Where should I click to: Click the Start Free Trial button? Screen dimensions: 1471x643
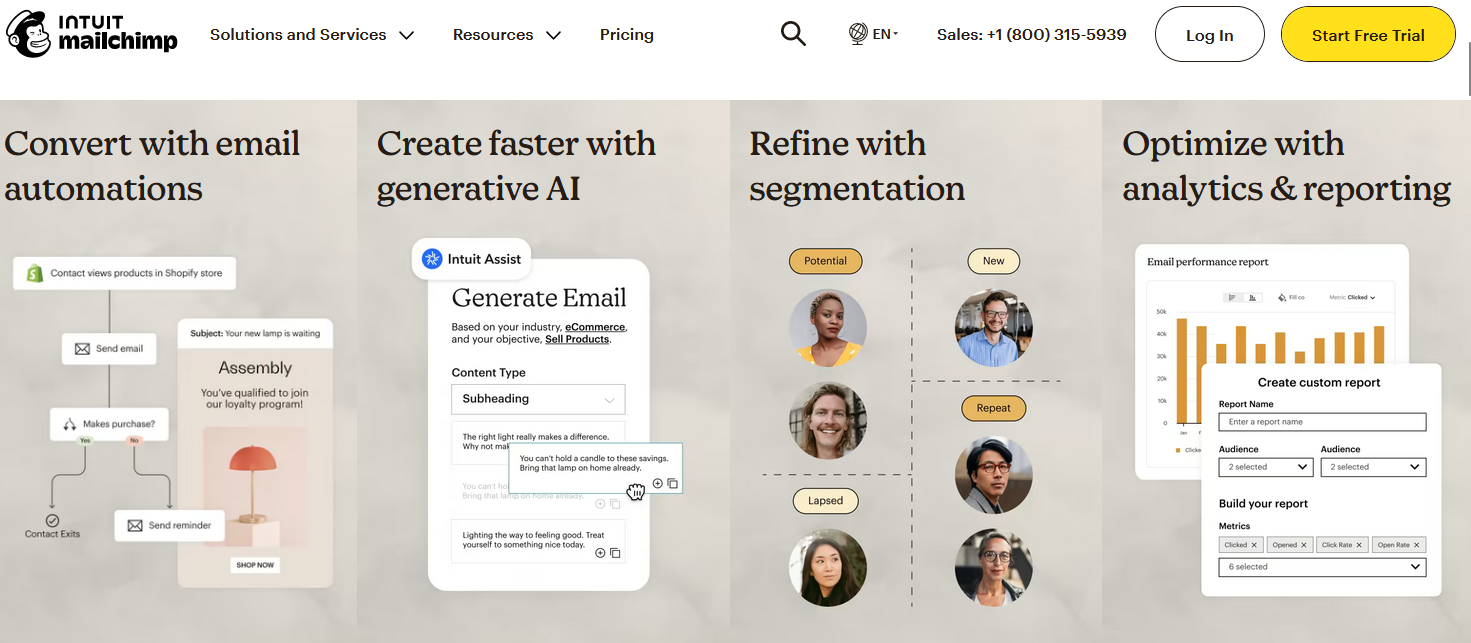(1368, 33)
